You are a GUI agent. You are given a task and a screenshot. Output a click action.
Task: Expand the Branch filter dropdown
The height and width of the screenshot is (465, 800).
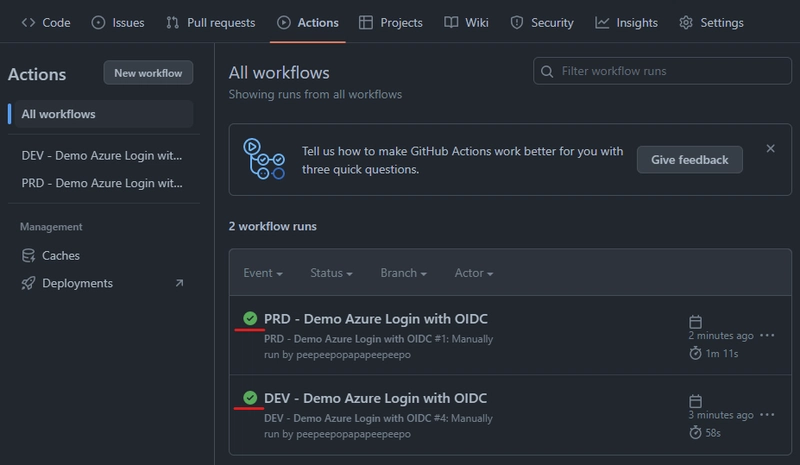pyautogui.click(x=403, y=273)
